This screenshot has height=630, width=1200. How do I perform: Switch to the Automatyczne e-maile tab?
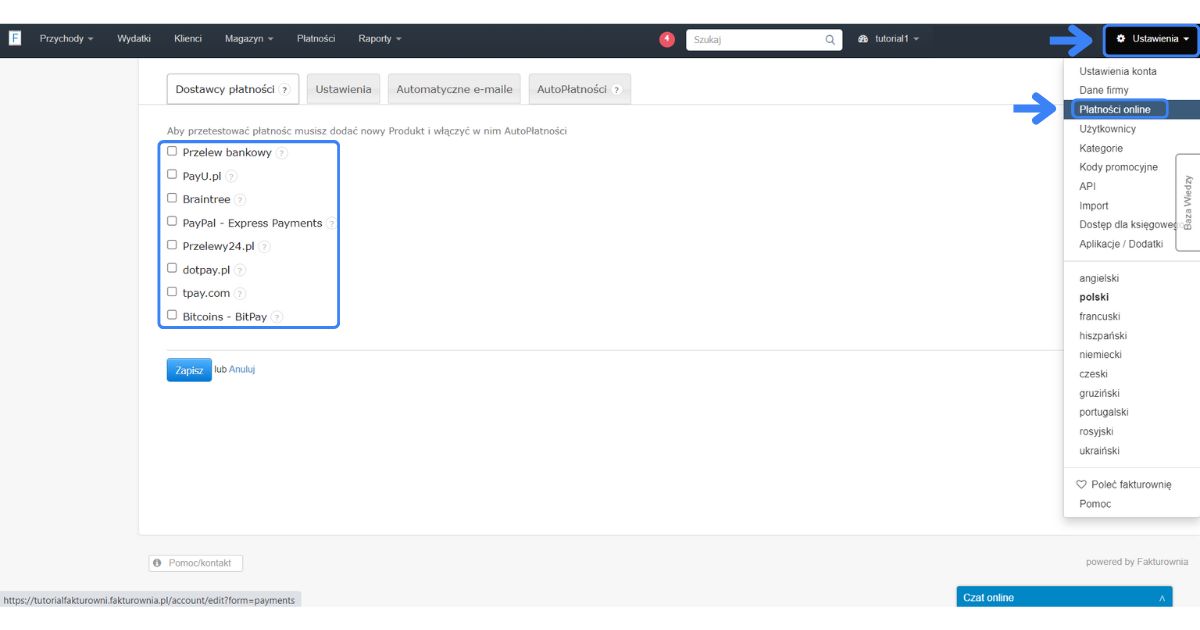coord(454,89)
